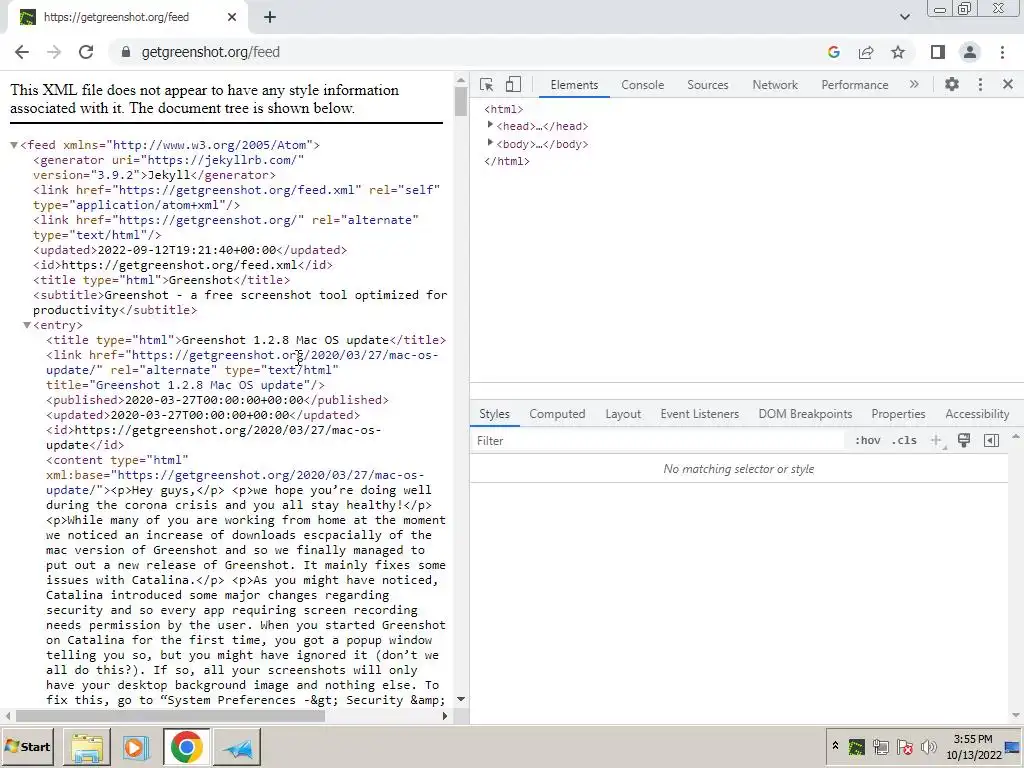
Task: Open the tab search dropdown arrow
Action: point(904,17)
